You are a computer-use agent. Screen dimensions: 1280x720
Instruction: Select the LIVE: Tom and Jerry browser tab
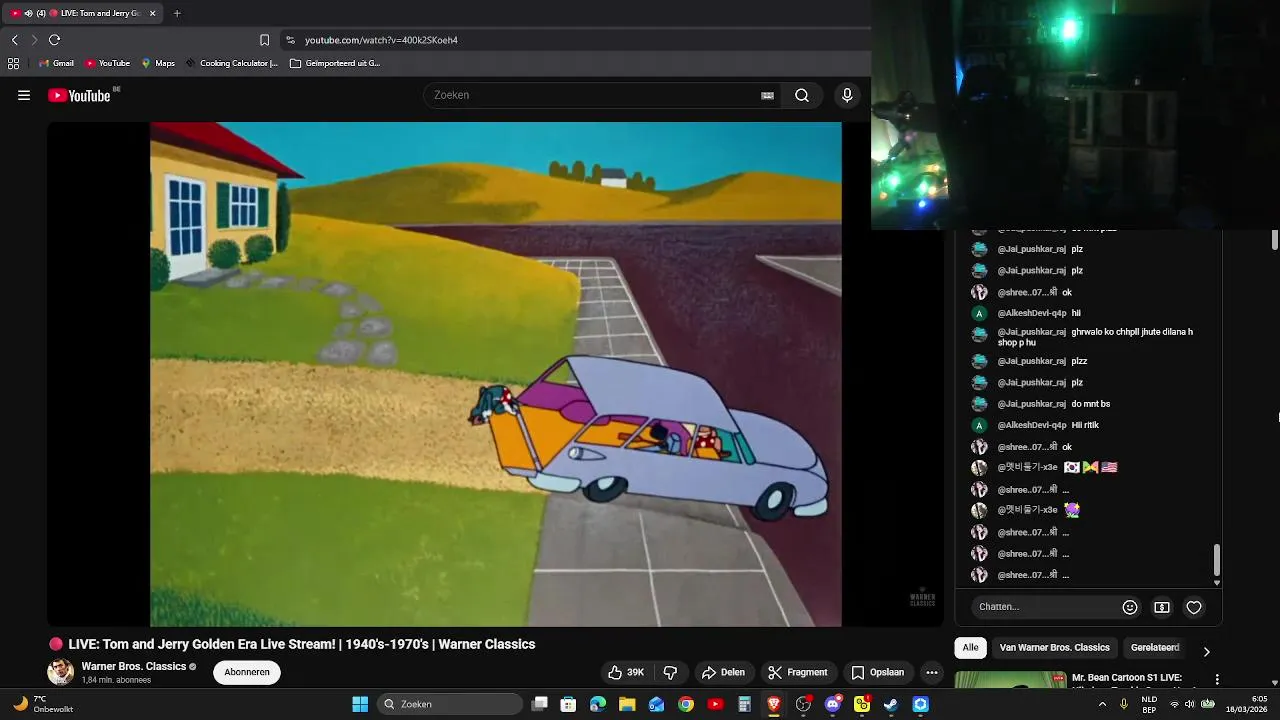(x=83, y=13)
